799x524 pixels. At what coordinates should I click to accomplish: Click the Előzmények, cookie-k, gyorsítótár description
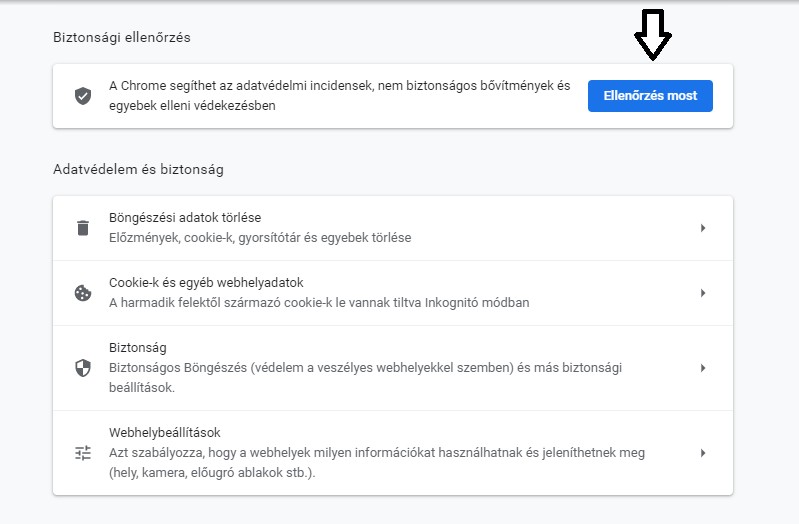[260, 238]
